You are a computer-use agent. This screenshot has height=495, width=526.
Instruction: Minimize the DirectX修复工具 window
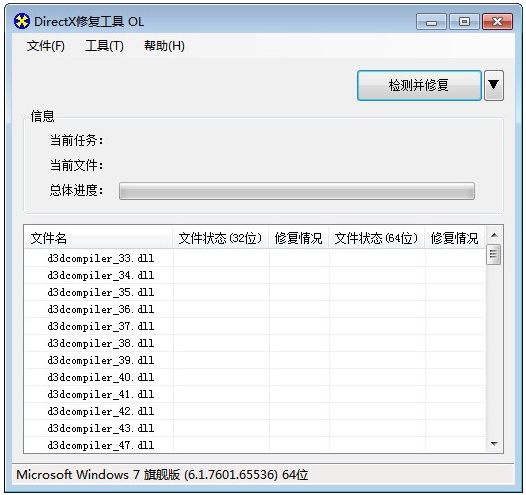(x=431, y=22)
